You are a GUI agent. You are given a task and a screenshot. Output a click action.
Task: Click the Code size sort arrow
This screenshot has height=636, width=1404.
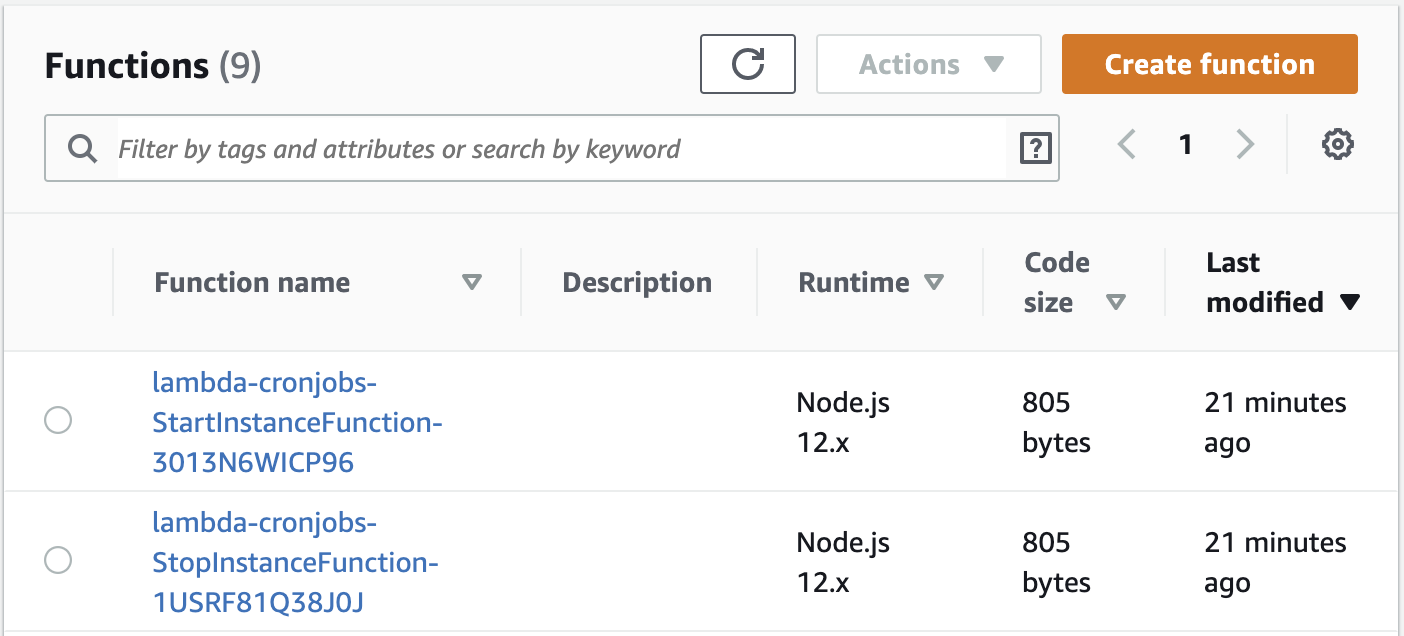click(x=1116, y=303)
